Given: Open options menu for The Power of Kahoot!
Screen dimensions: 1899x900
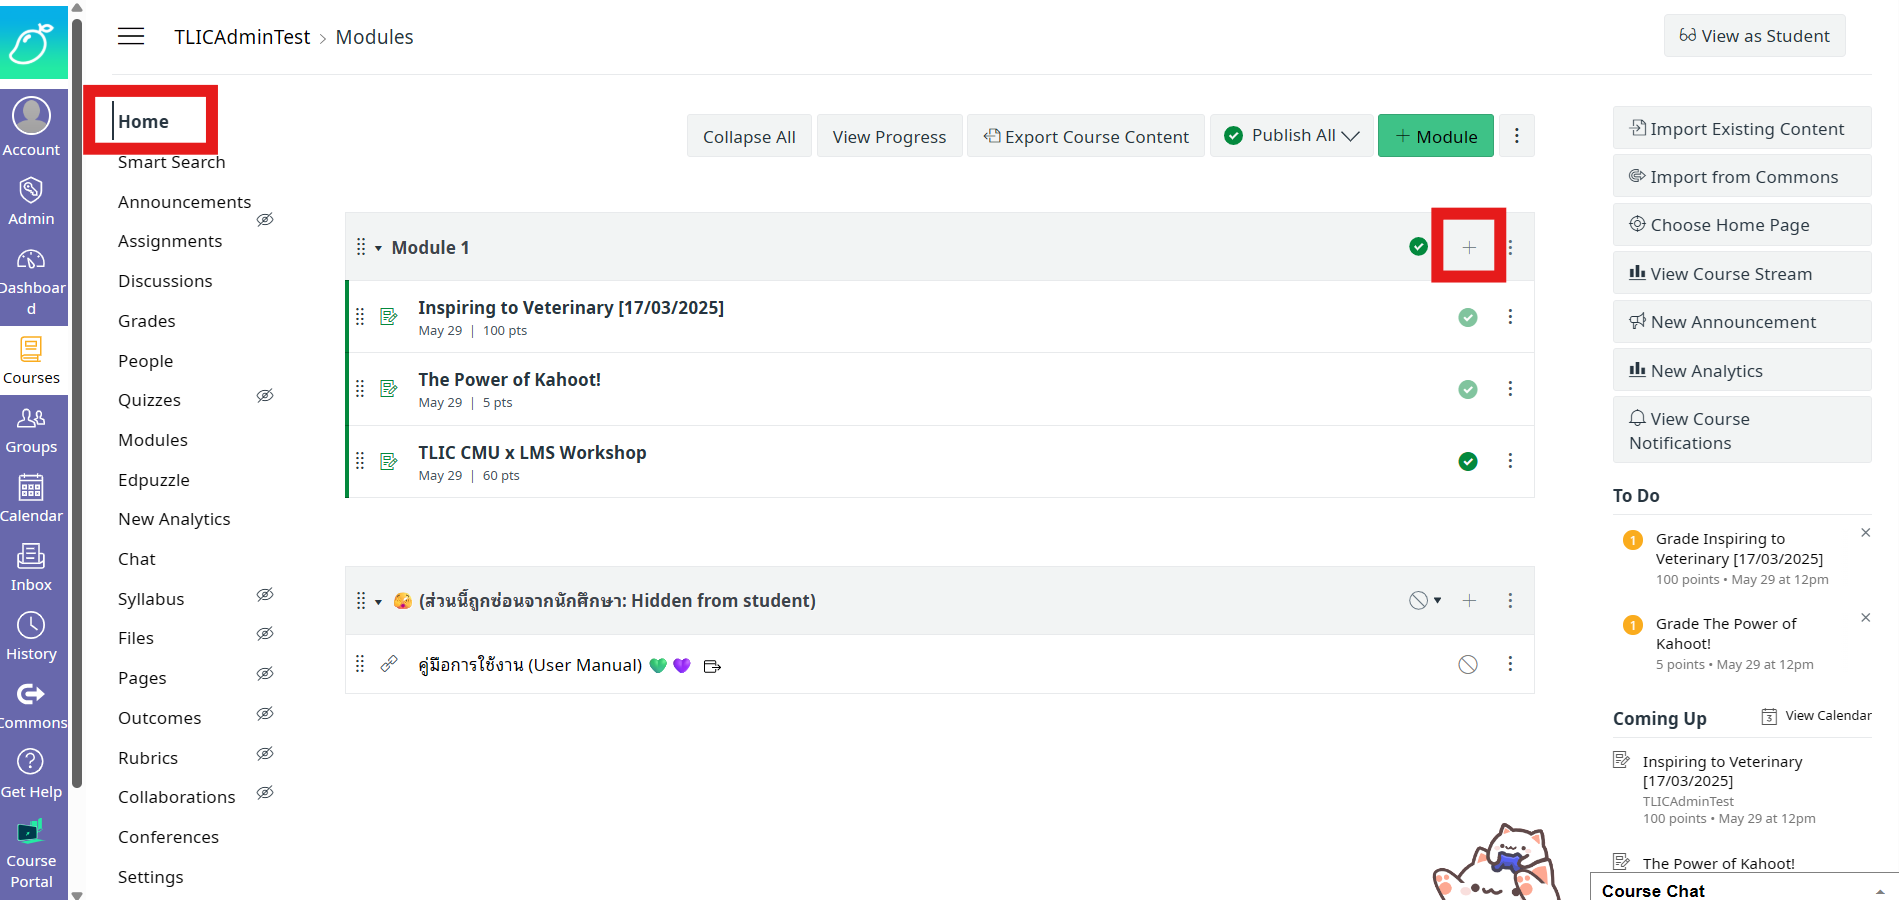Looking at the screenshot, I should pos(1510,389).
